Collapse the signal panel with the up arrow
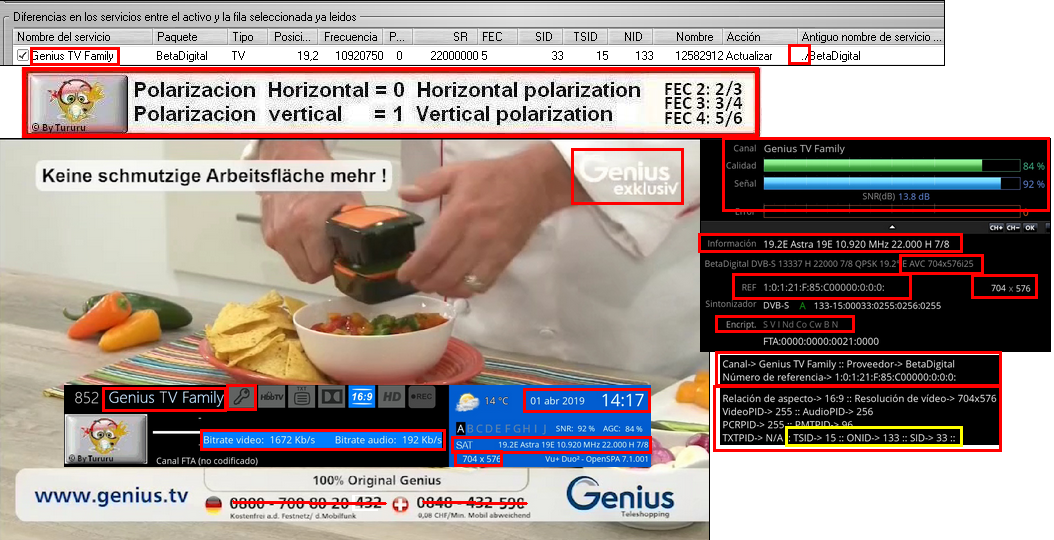Image resolution: width=1054 pixels, height=540 pixels. coord(892,227)
